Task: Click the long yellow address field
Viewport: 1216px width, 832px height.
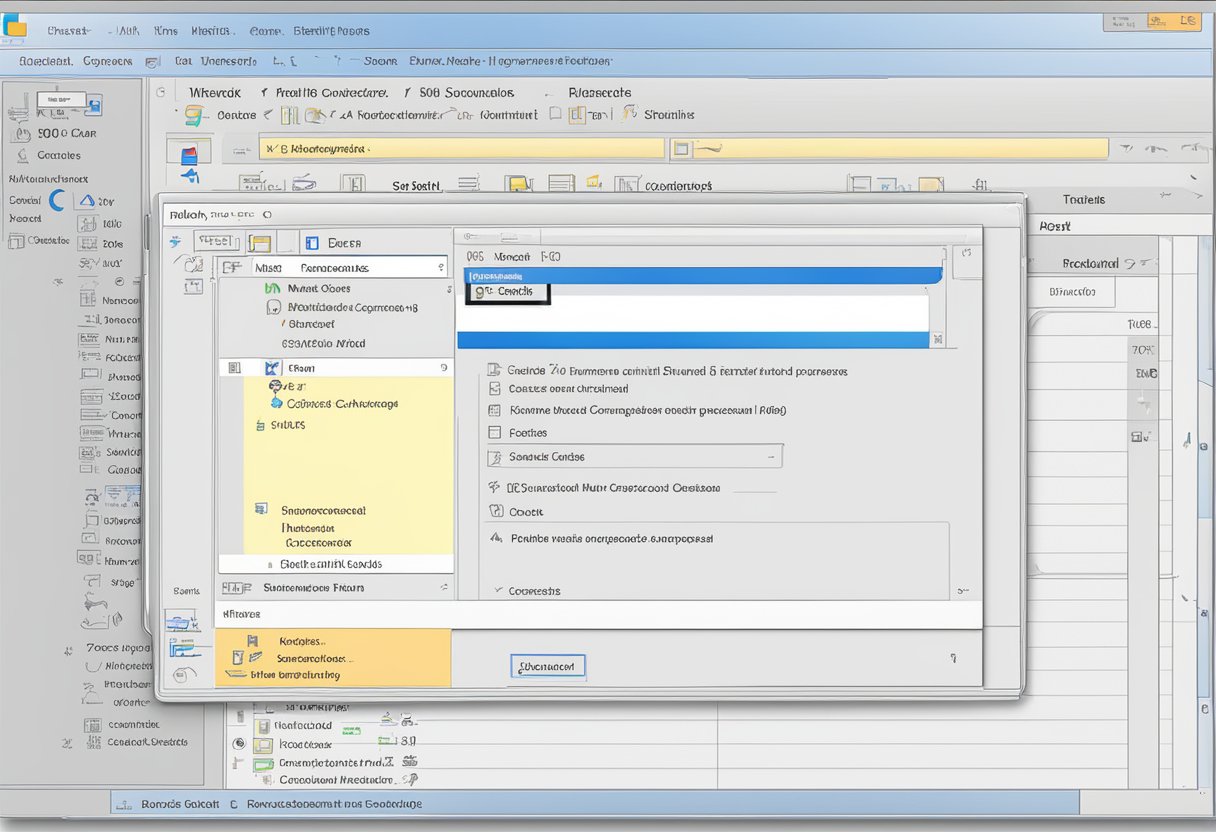Action: tap(462, 149)
